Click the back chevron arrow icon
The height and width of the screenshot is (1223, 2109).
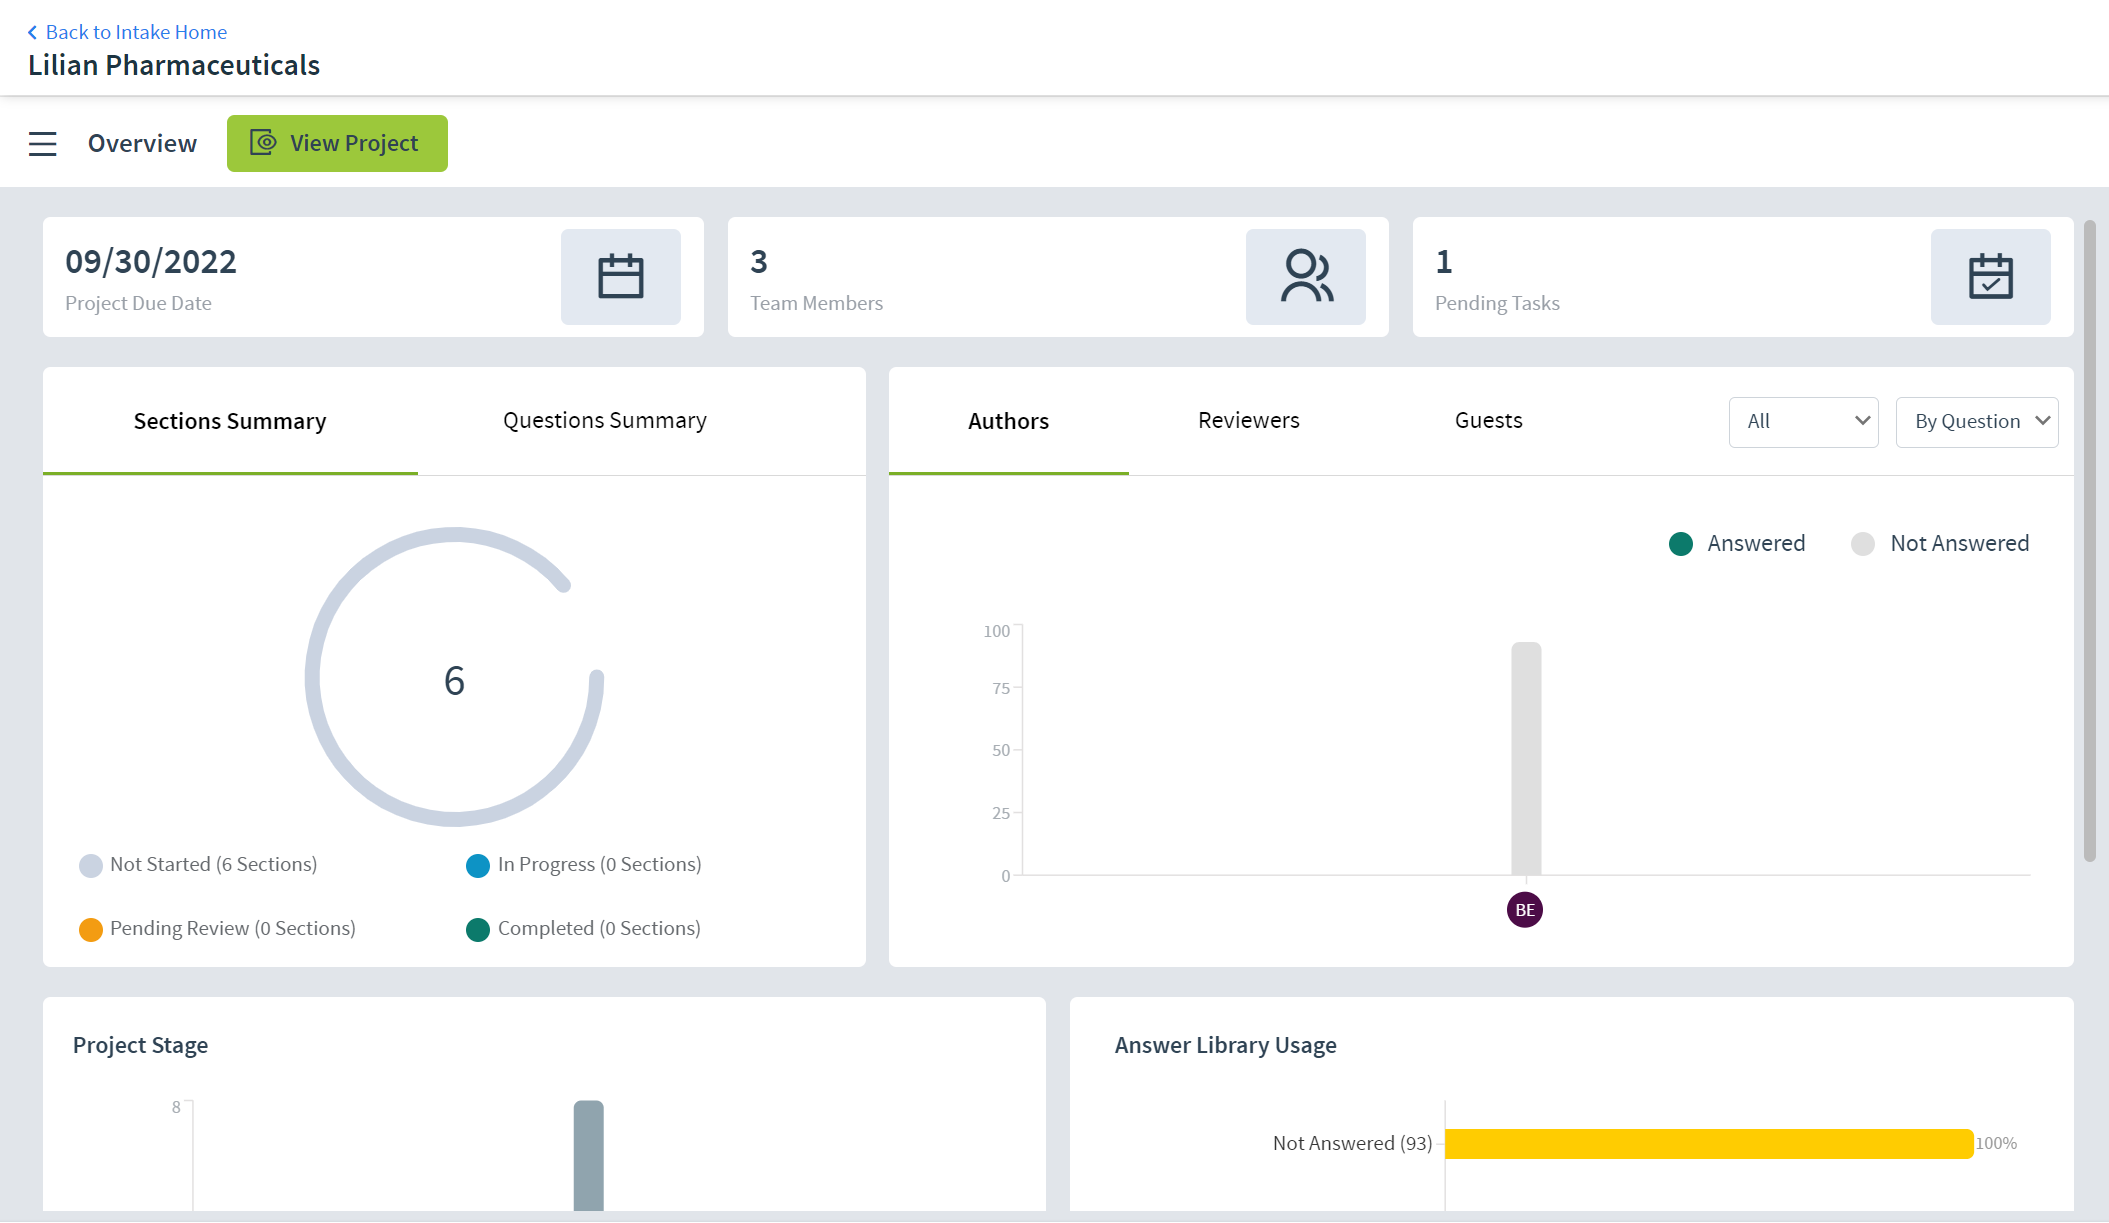pyautogui.click(x=32, y=33)
